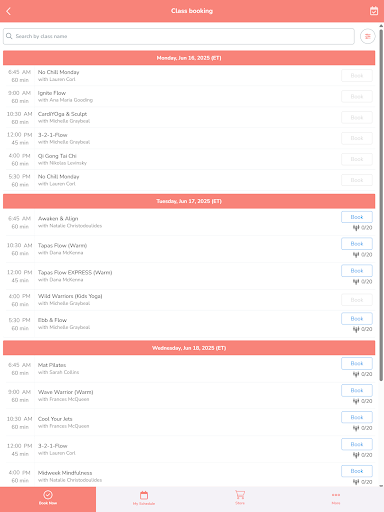Image resolution: width=384 pixels, height=512 pixels.
Task: Book the Midweek Mindfulness class
Action: pyautogui.click(x=357, y=471)
